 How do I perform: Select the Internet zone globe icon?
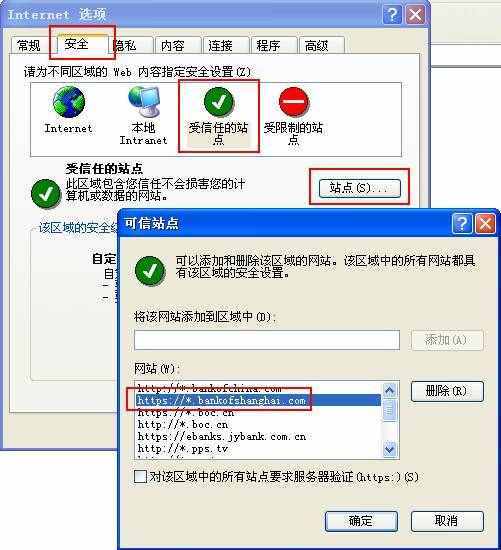point(69,102)
